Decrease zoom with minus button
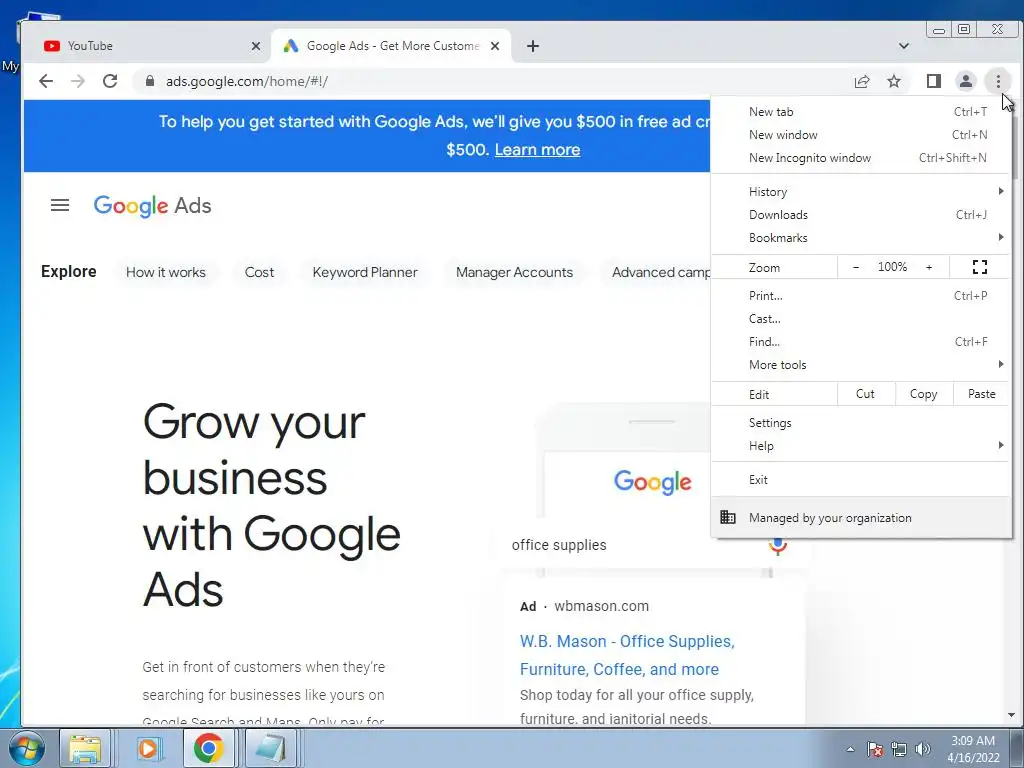 pos(856,267)
